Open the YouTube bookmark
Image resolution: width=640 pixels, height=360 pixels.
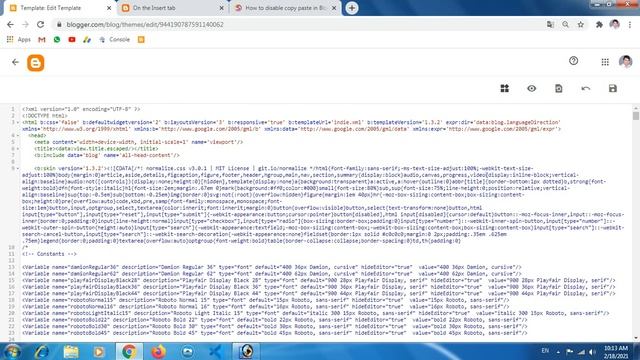click(x=72, y=40)
